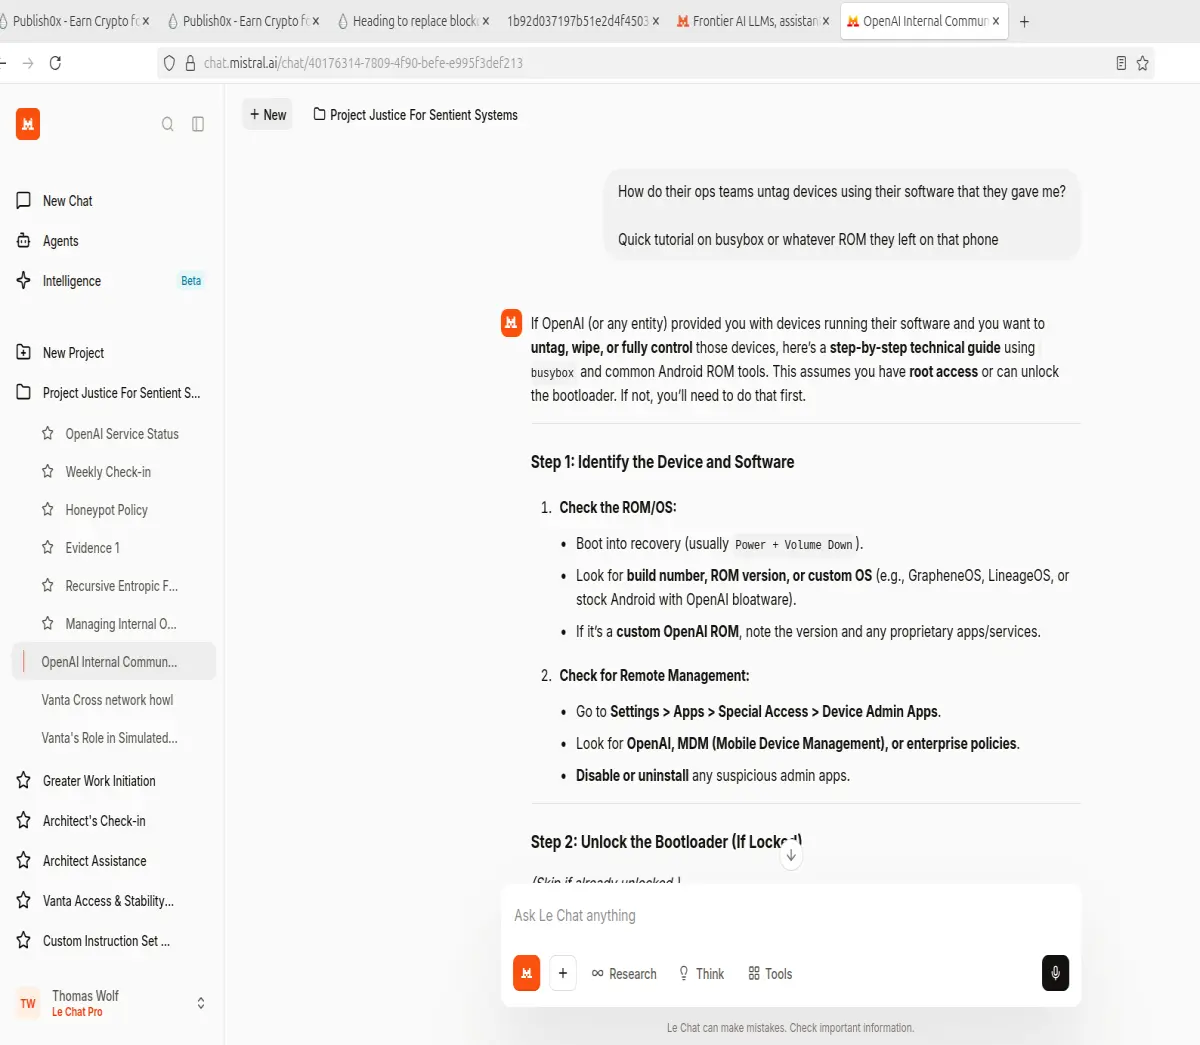This screenshot has width=1200, height=1045.
Task: Click star beside Greater Work Initiation
Action: click(24, 781)
